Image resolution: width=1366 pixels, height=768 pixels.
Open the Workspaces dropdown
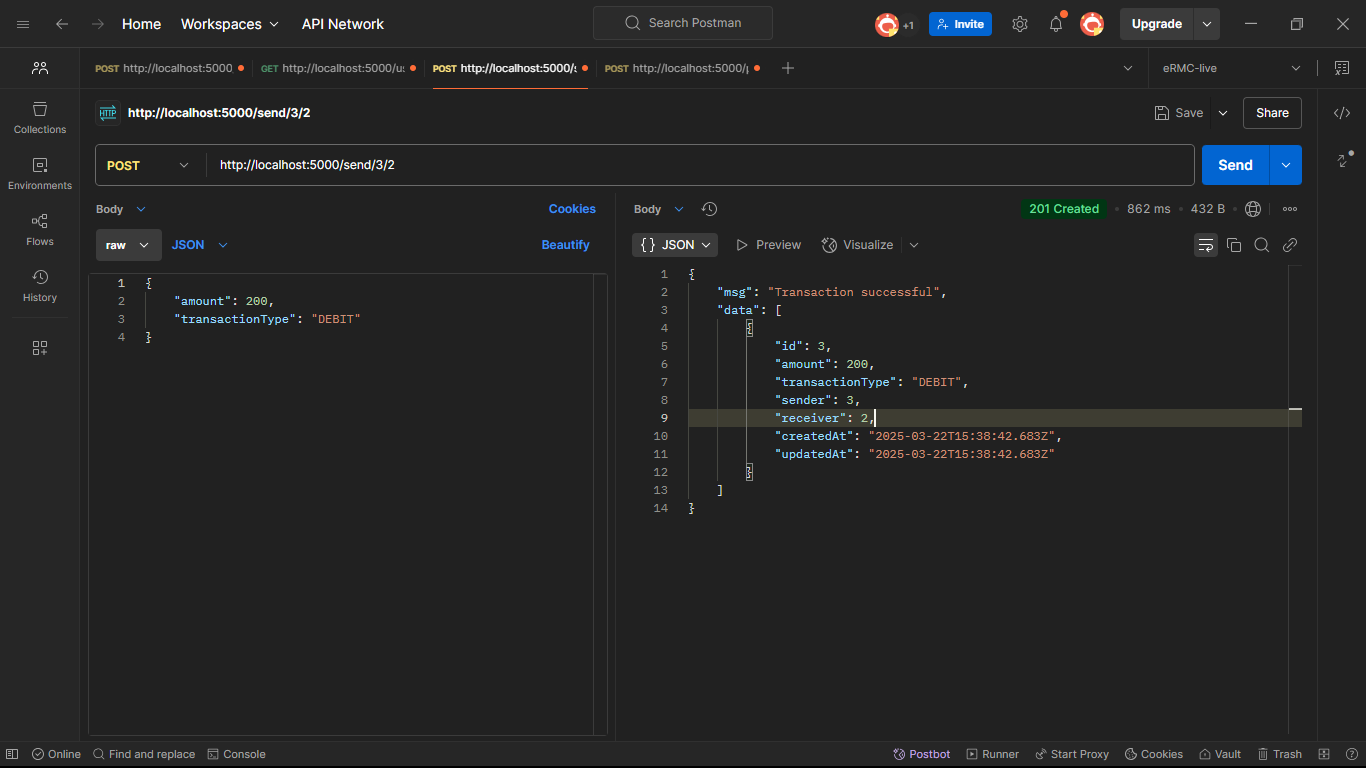click(x=230, y=24)
